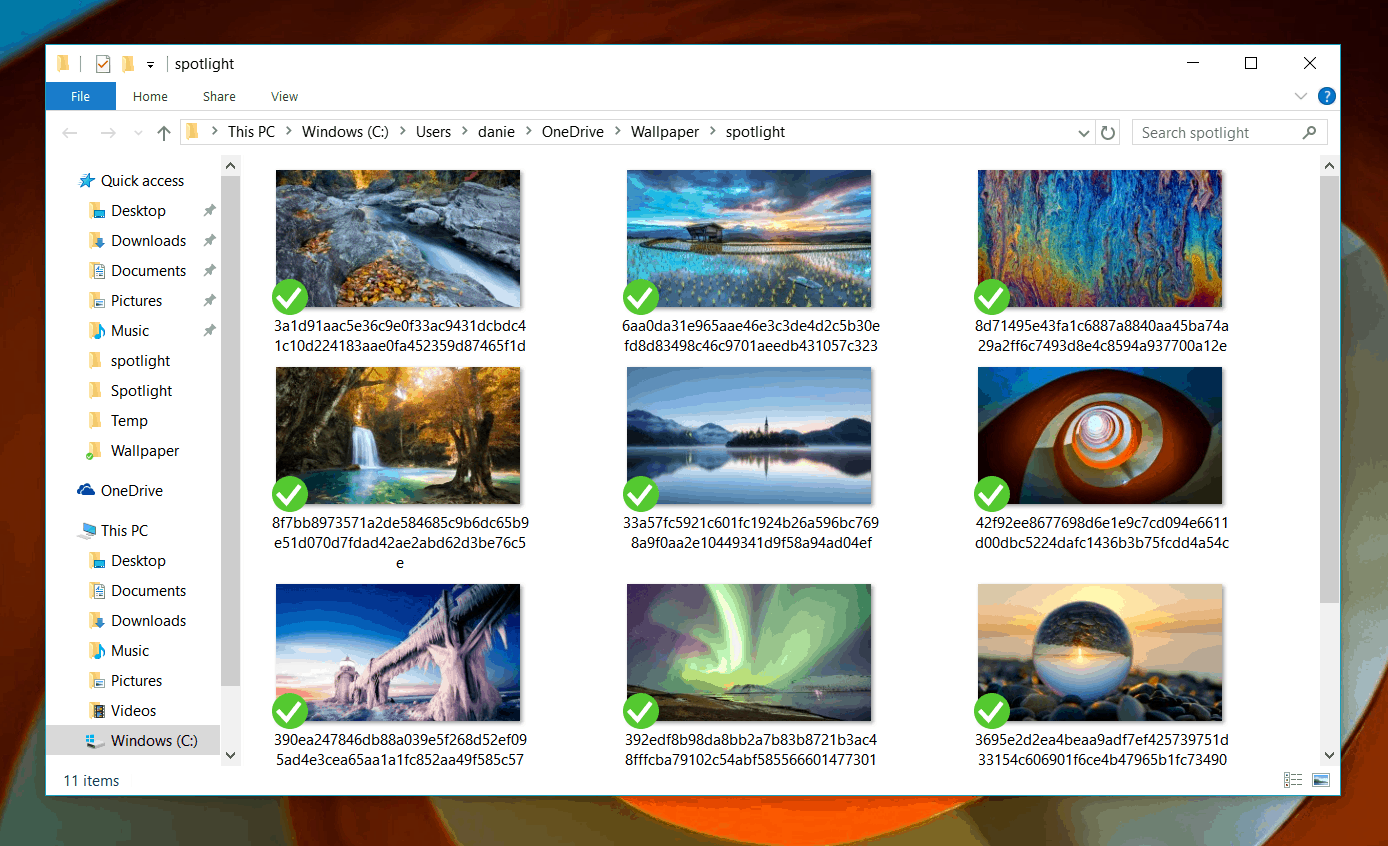Expand the ribbon using the chevron
The image size is (1388, 846).
[1301, 96]
